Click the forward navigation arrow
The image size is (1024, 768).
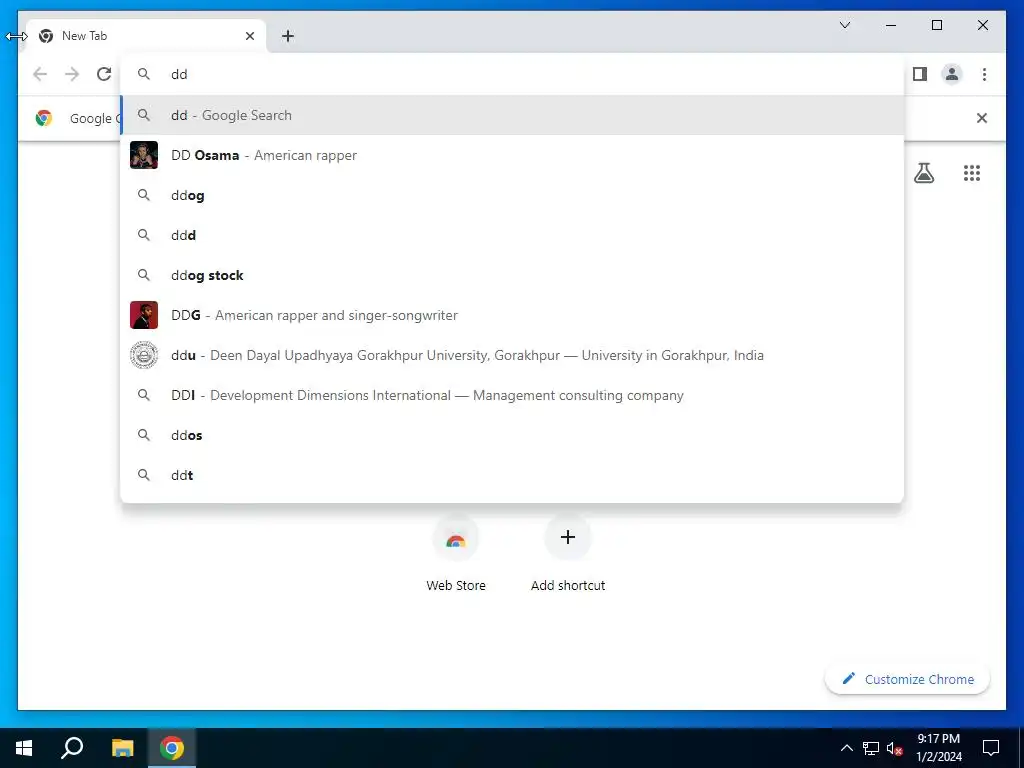[x=72, y=74]
